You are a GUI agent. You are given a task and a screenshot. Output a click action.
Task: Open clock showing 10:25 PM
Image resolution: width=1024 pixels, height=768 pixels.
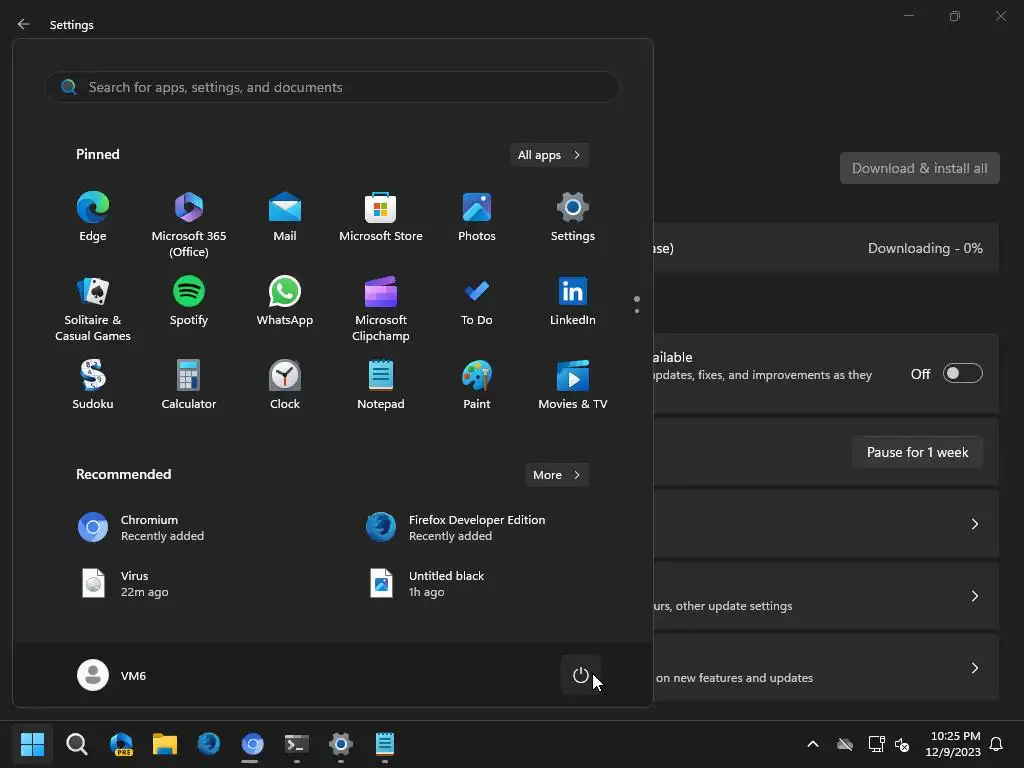[953, 744]
